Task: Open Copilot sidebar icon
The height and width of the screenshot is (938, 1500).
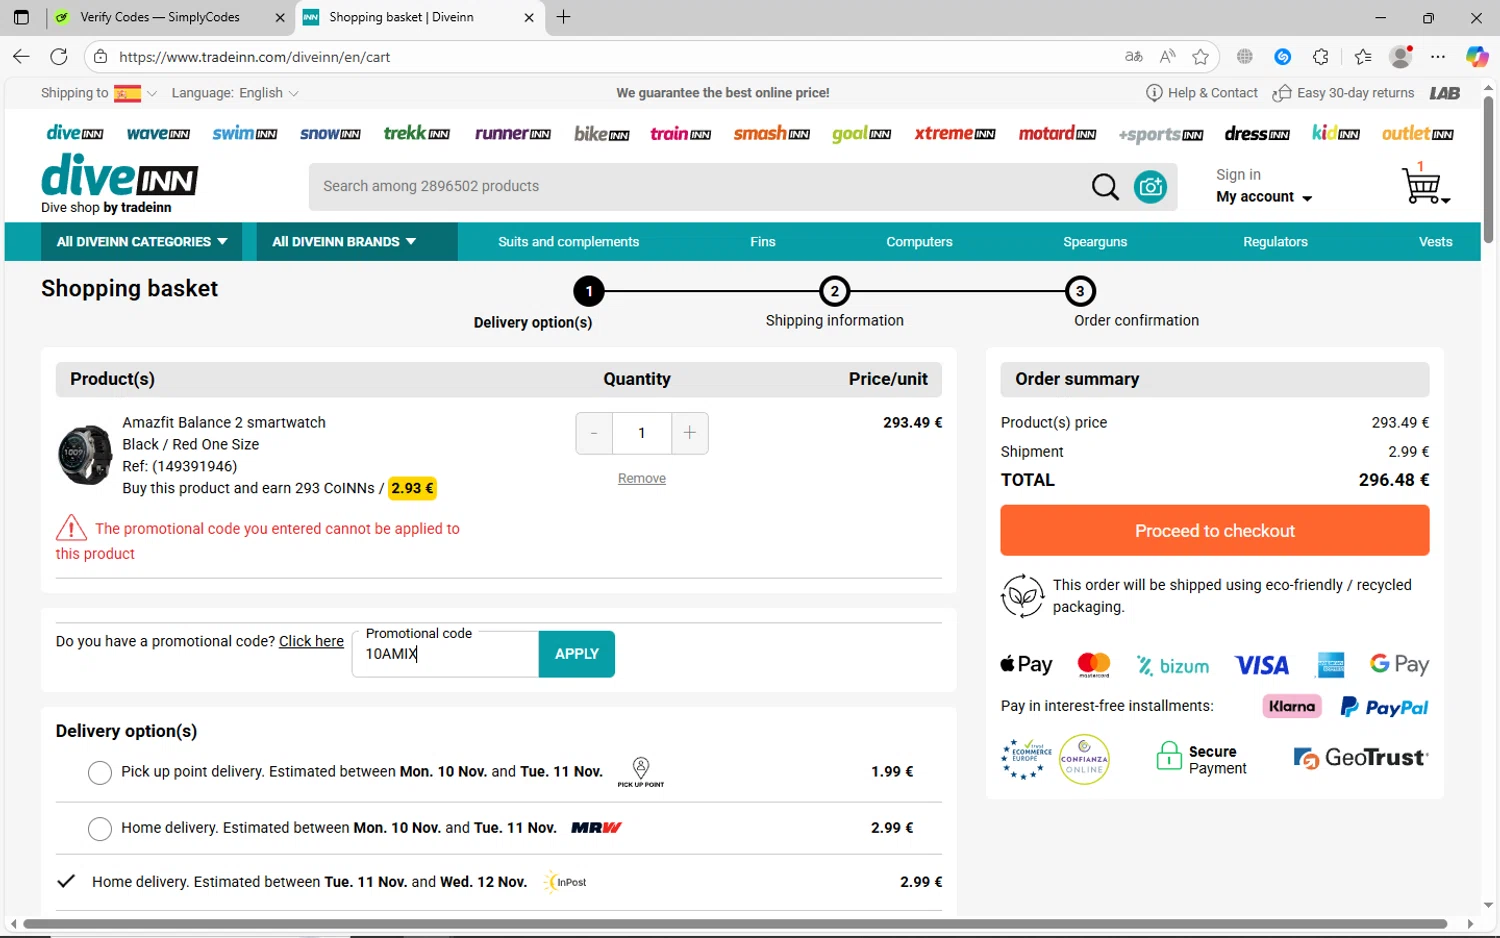Action: pyautogui.click(x=1477, y=57)
